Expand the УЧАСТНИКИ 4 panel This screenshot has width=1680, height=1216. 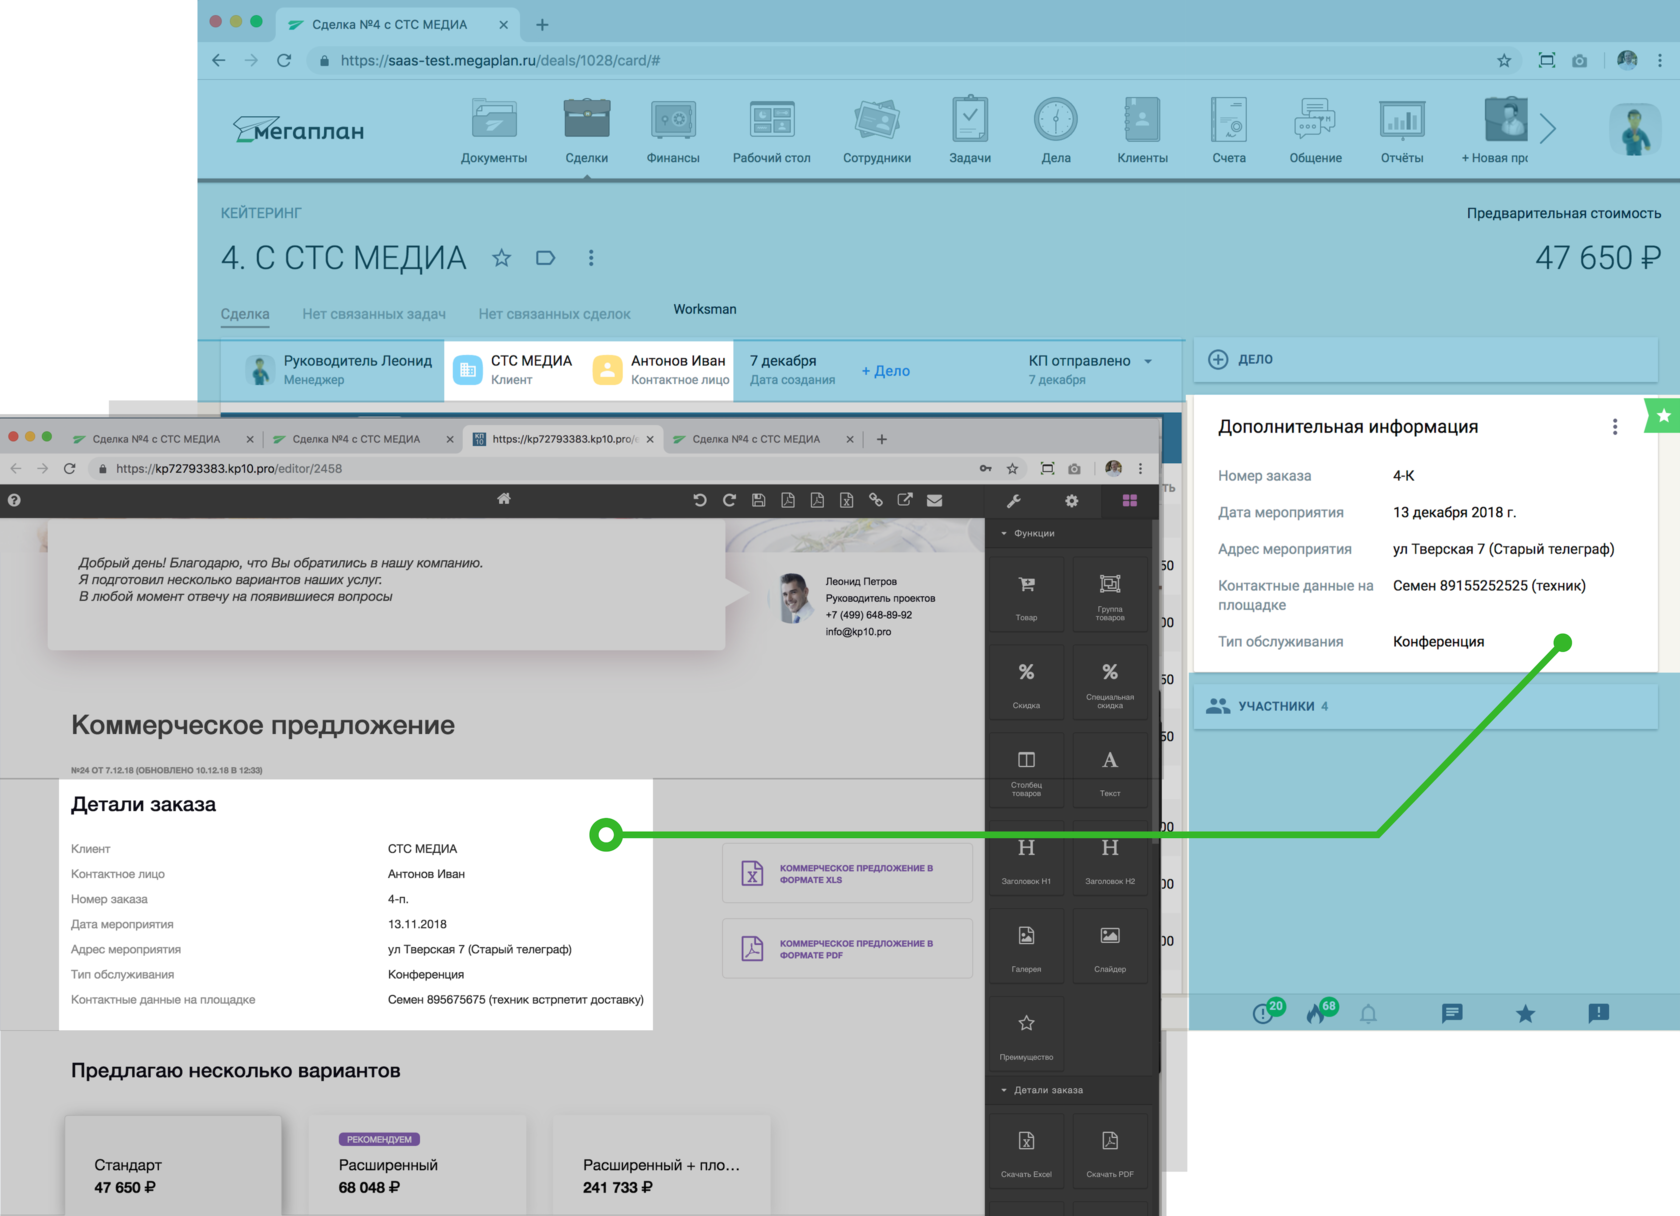point(1425,706)
